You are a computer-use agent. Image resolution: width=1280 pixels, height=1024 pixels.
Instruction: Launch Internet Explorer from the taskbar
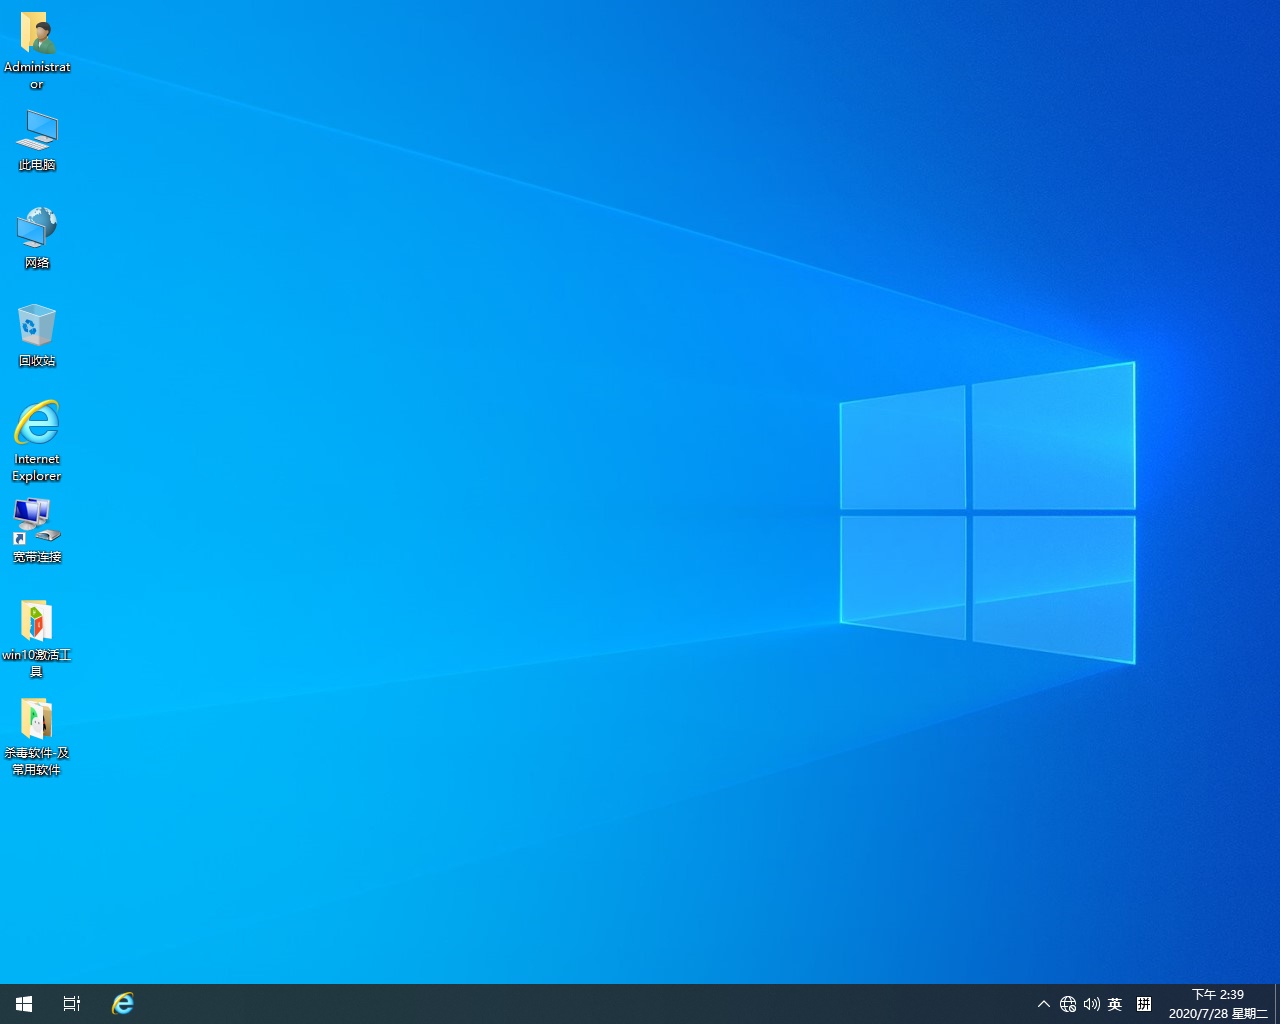(x=122, y=1003)
